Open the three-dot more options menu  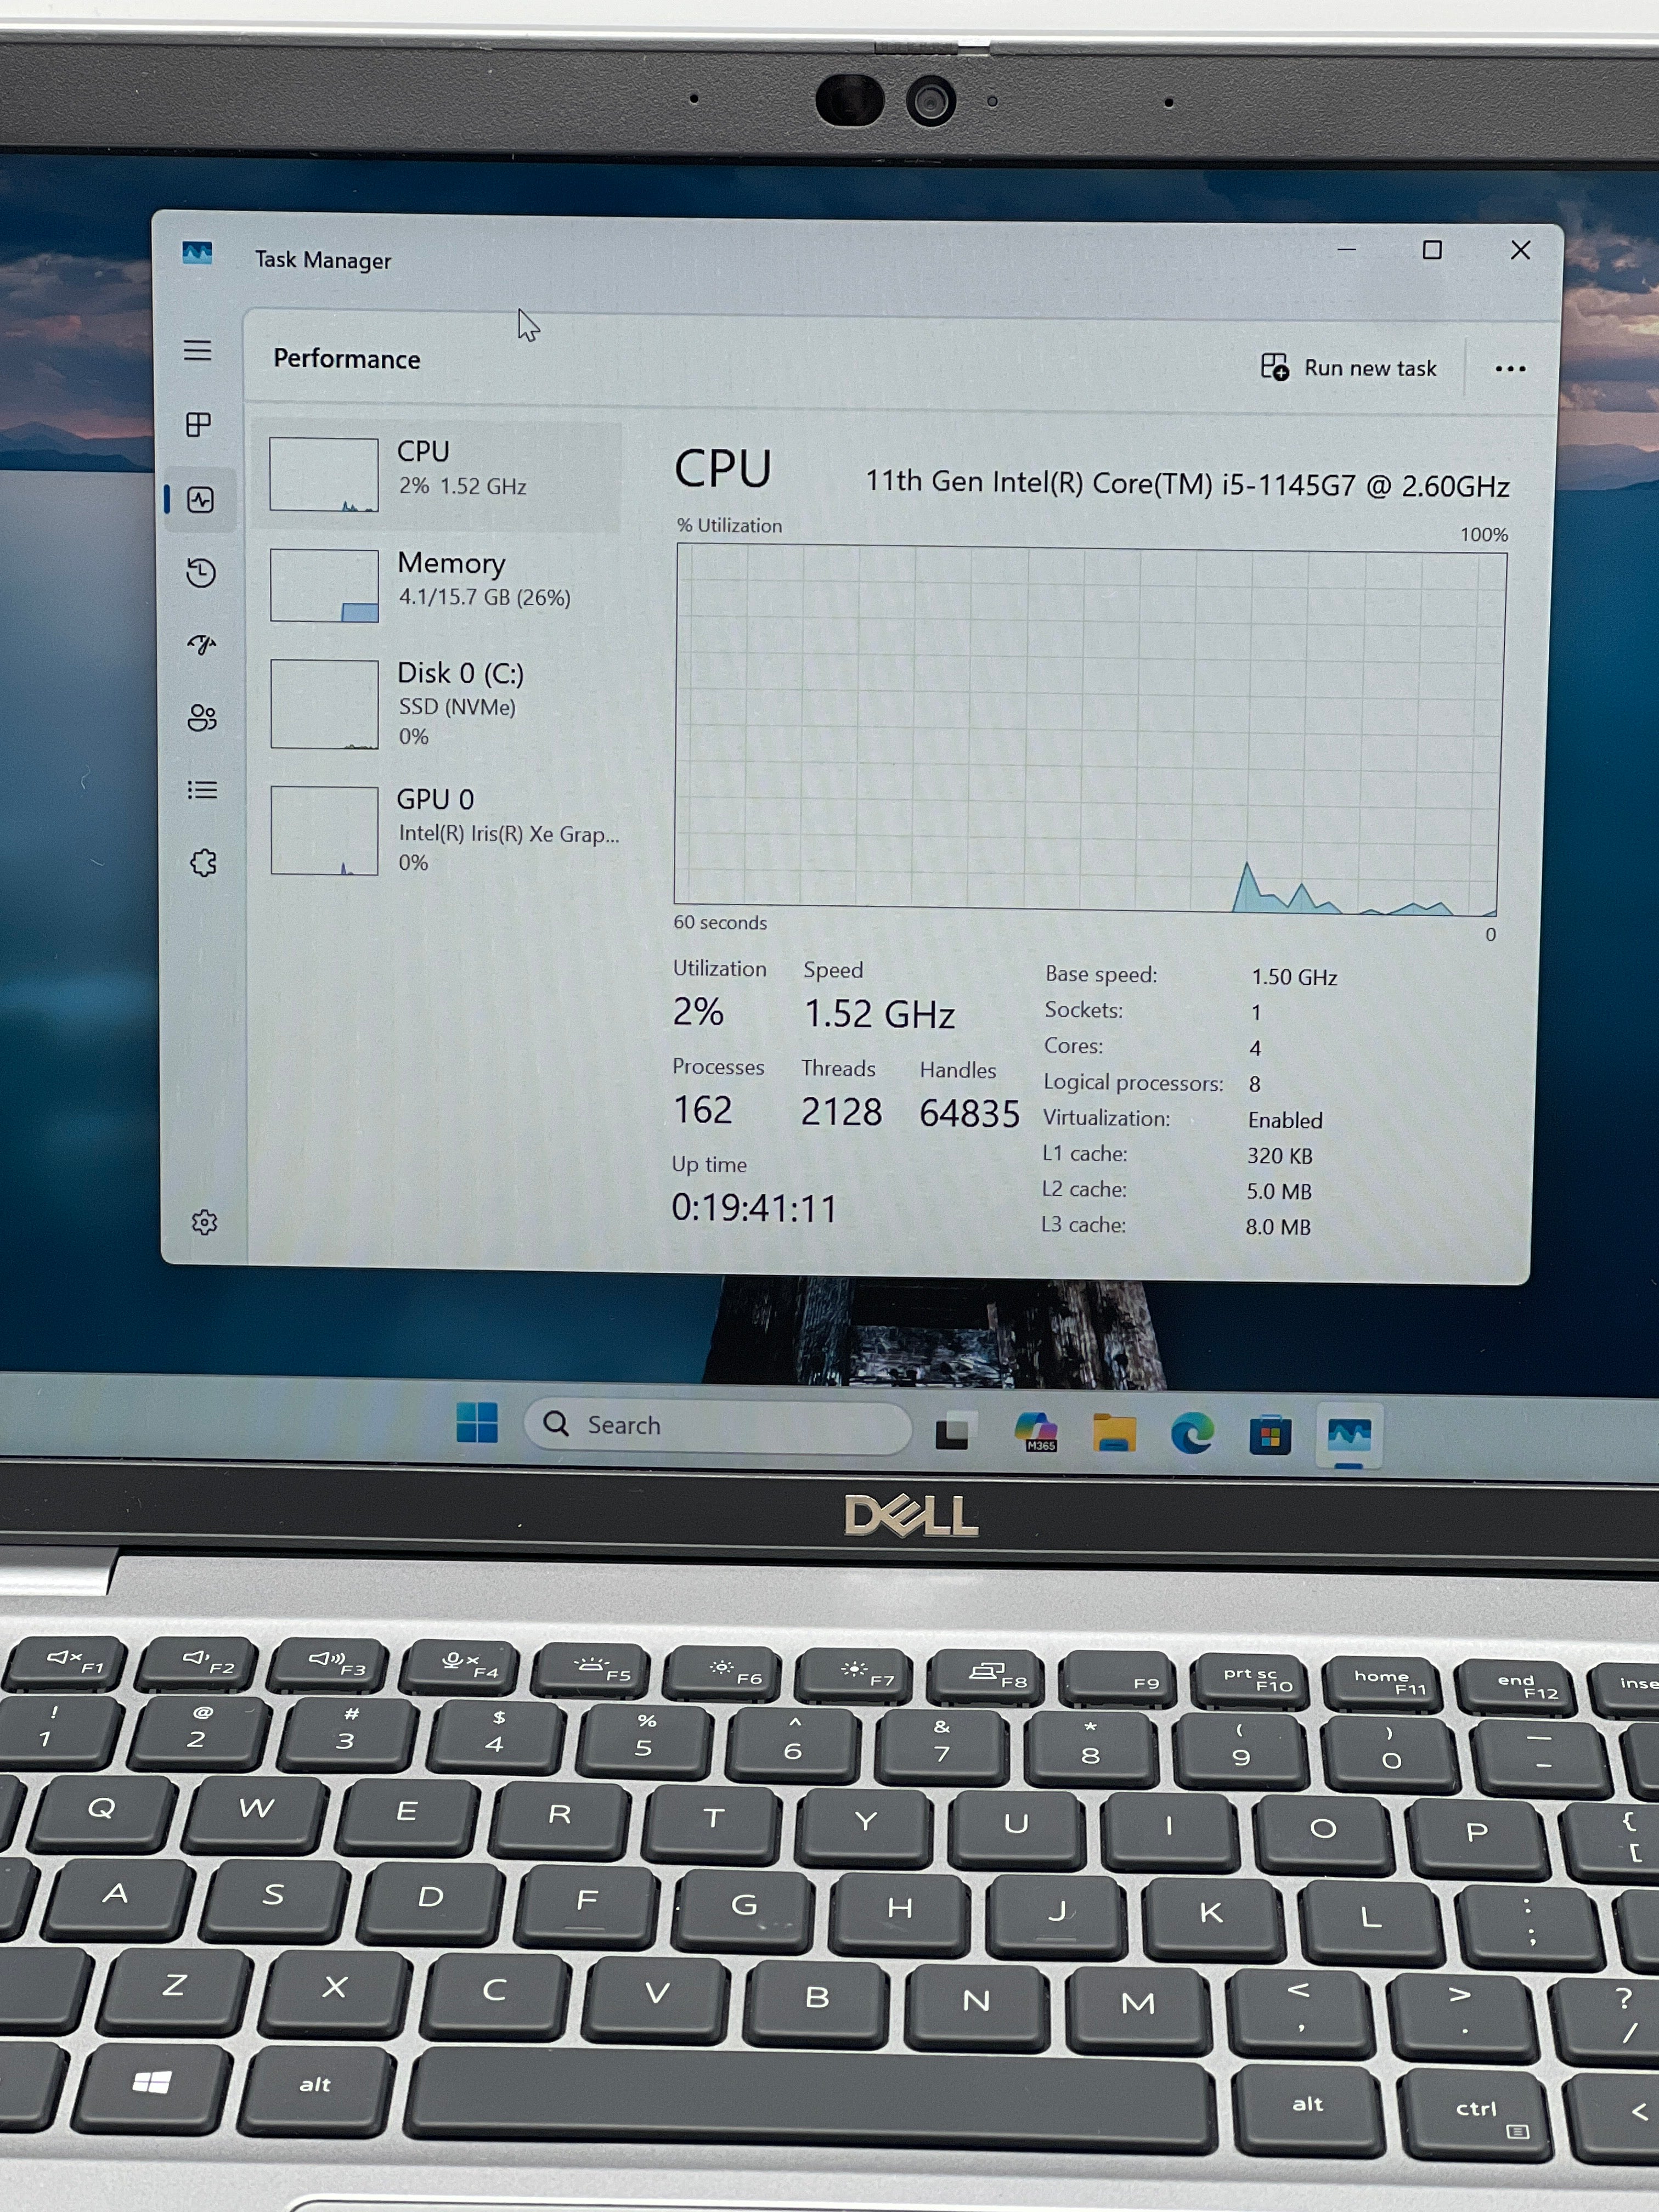pos(1510,369)
